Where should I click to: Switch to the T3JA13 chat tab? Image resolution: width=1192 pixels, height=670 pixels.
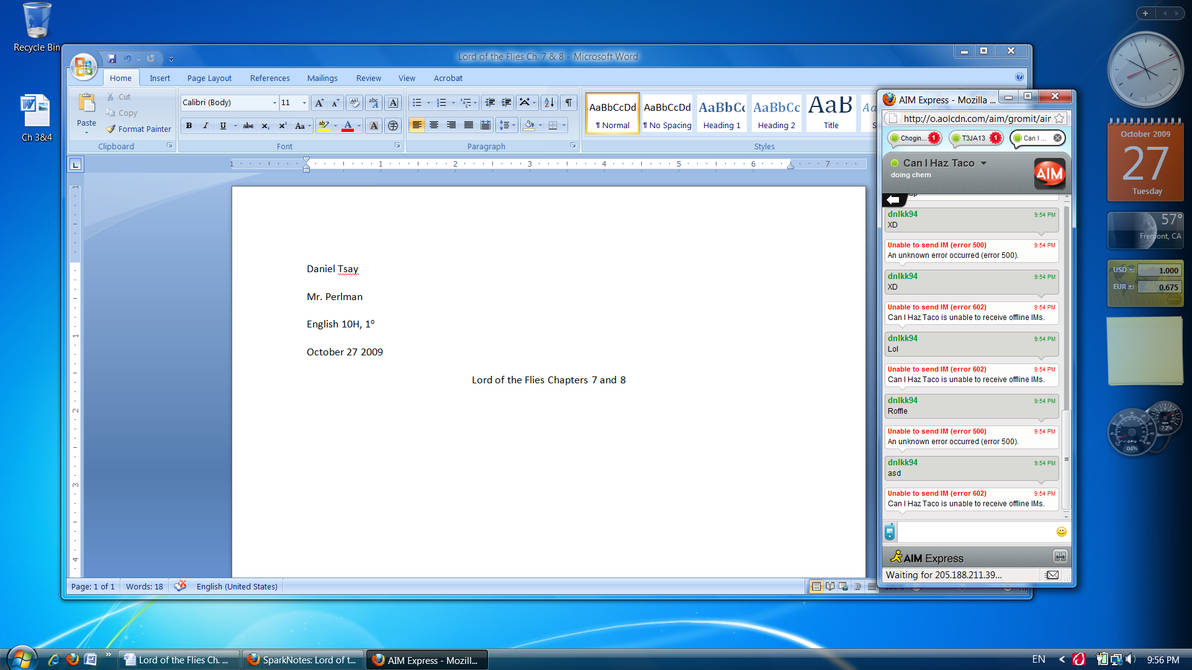click(x=975, y=138)
